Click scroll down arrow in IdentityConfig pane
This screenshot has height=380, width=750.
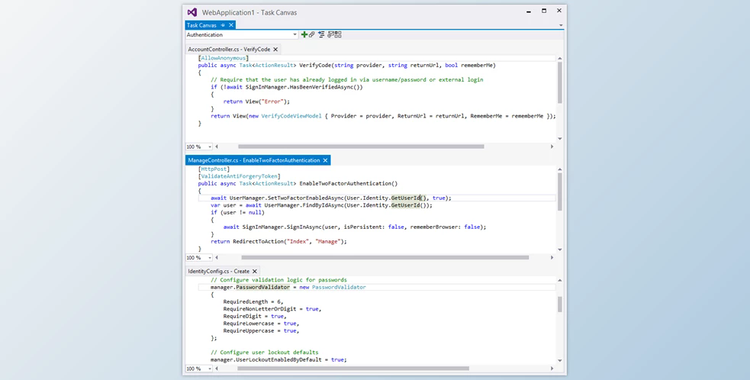[x=560, y=361]
